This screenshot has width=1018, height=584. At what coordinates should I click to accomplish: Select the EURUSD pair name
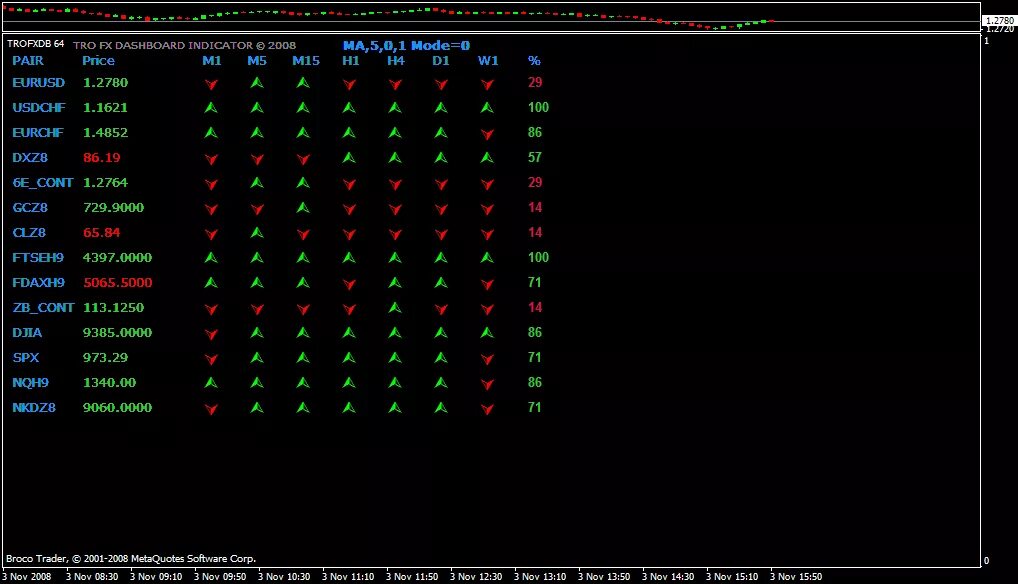[38, 82]
